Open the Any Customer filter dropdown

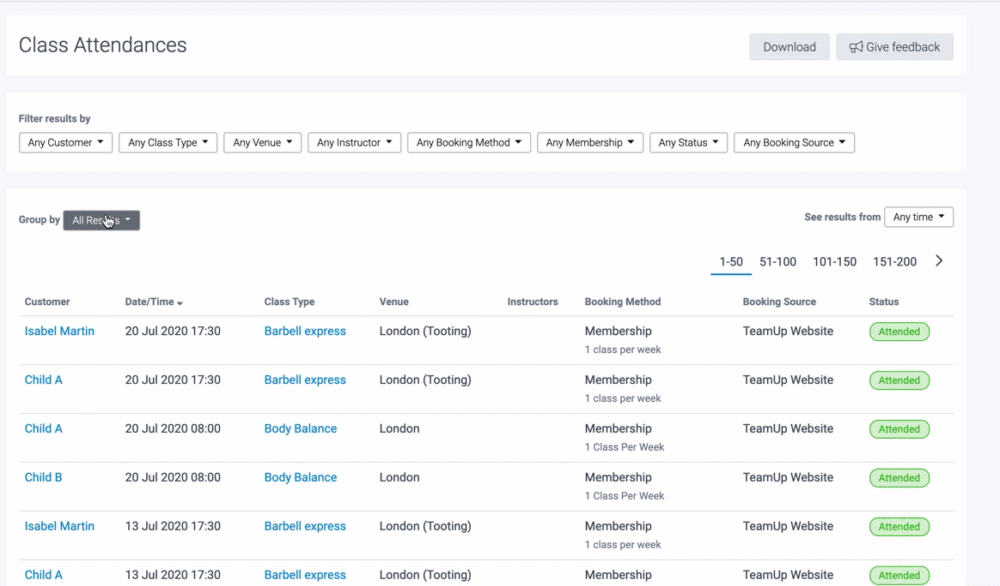click(66, 143)
